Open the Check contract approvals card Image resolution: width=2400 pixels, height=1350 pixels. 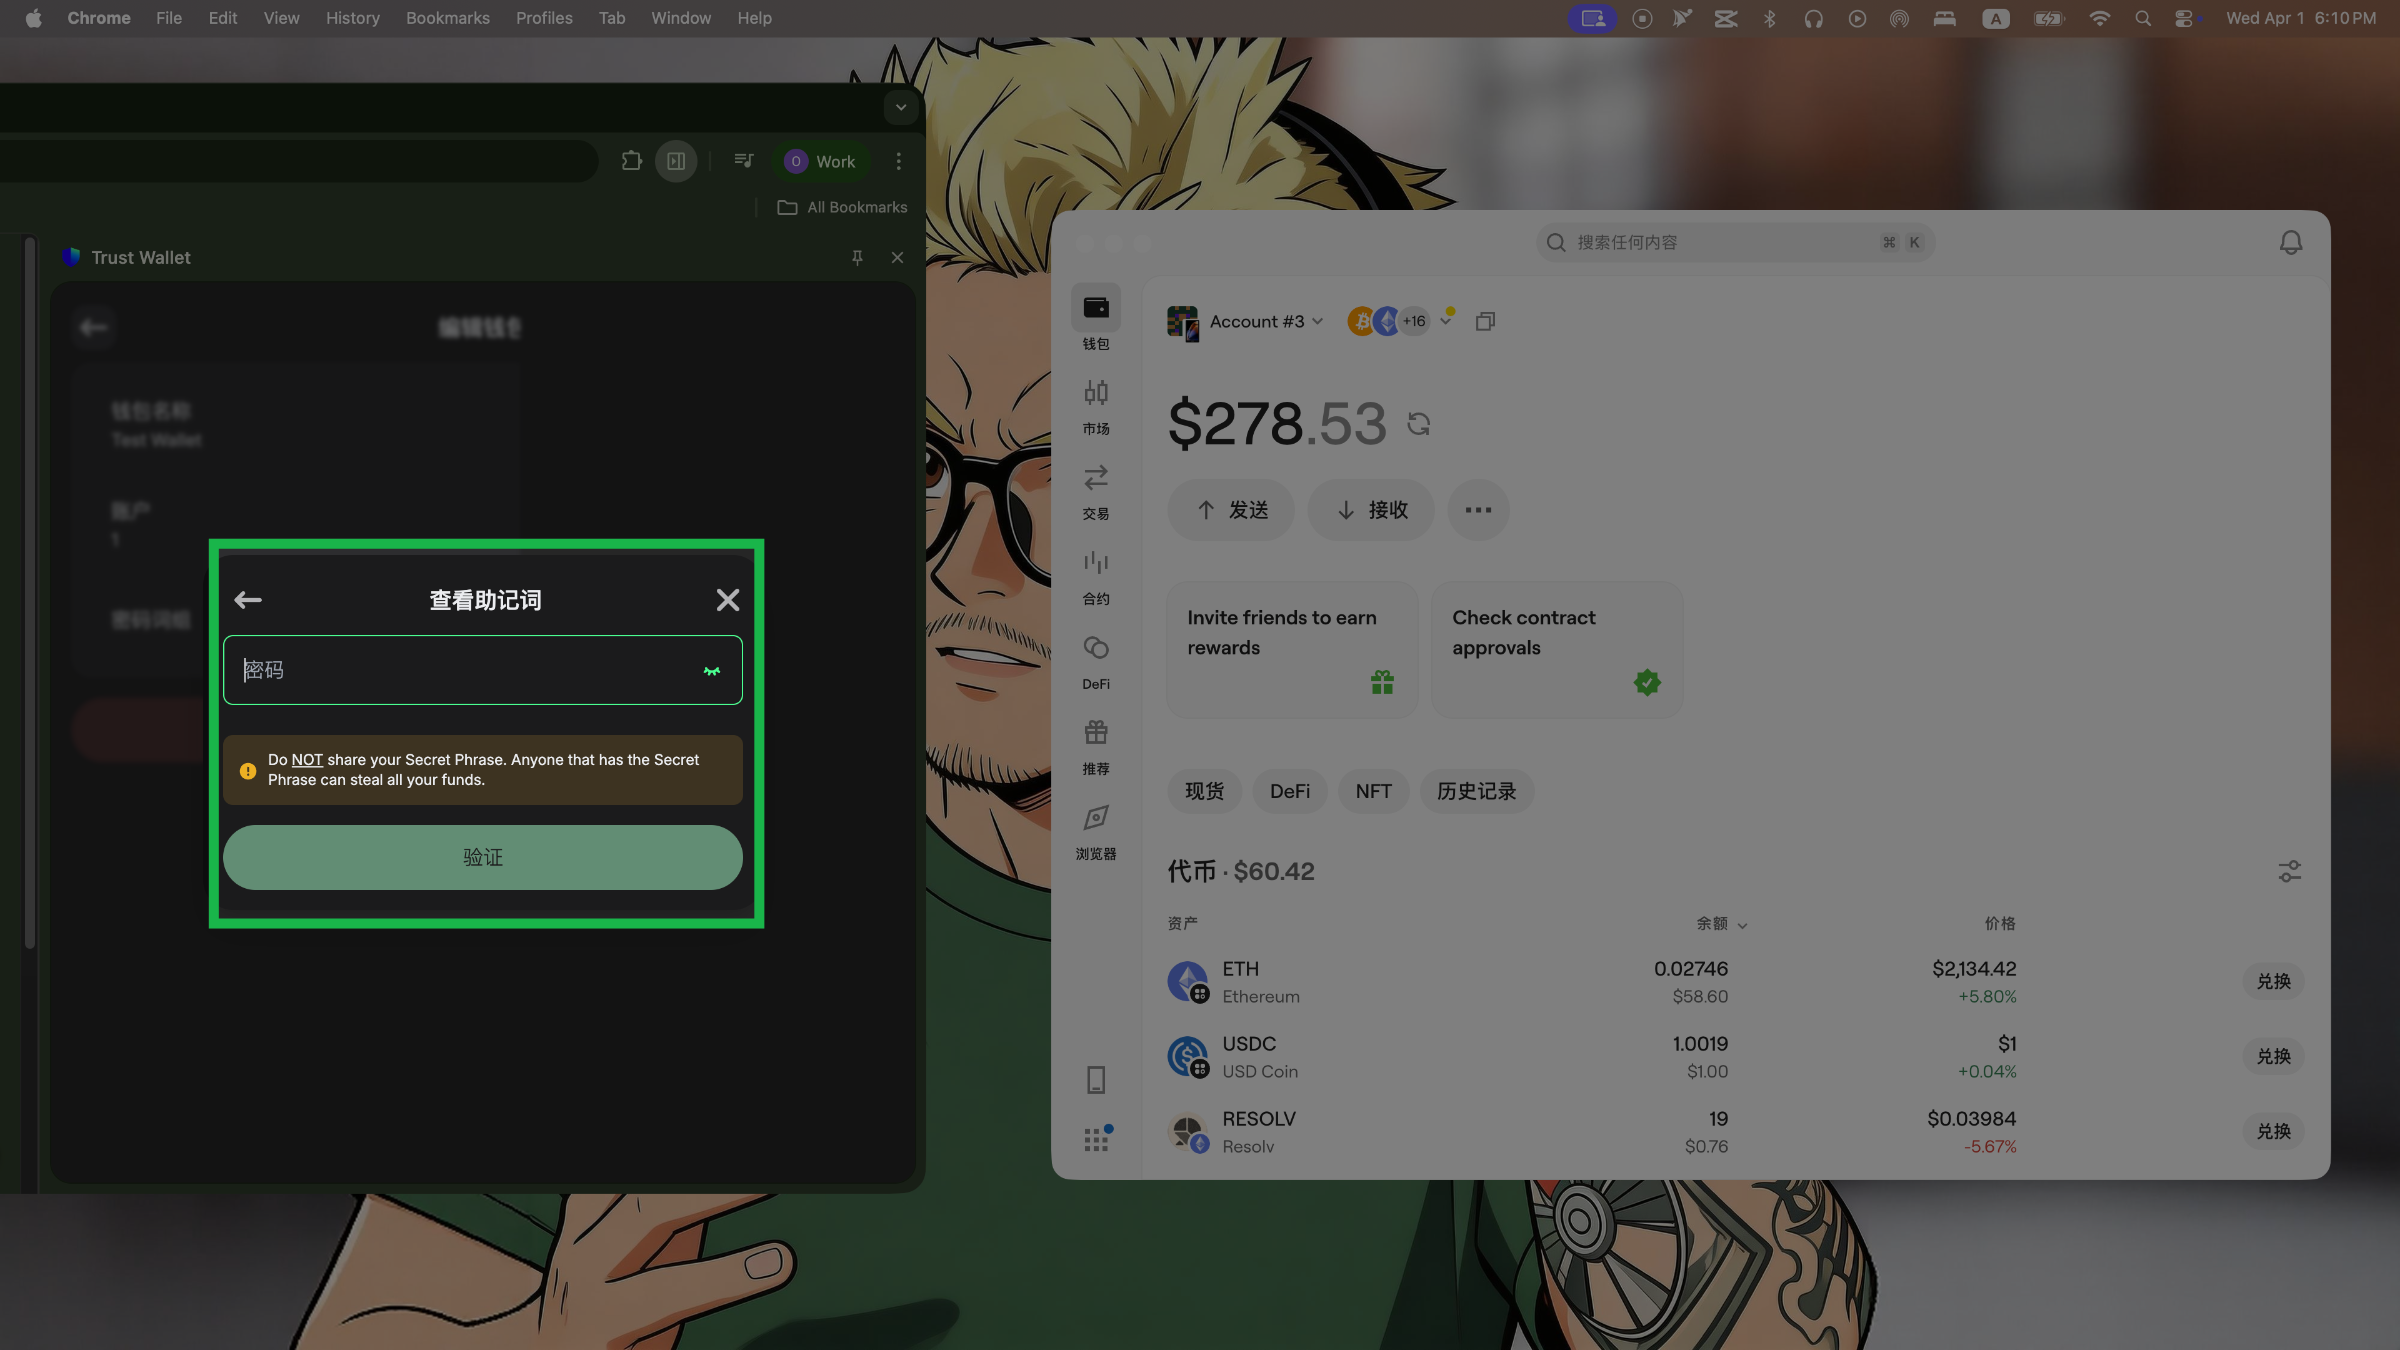pos(1557,650)
